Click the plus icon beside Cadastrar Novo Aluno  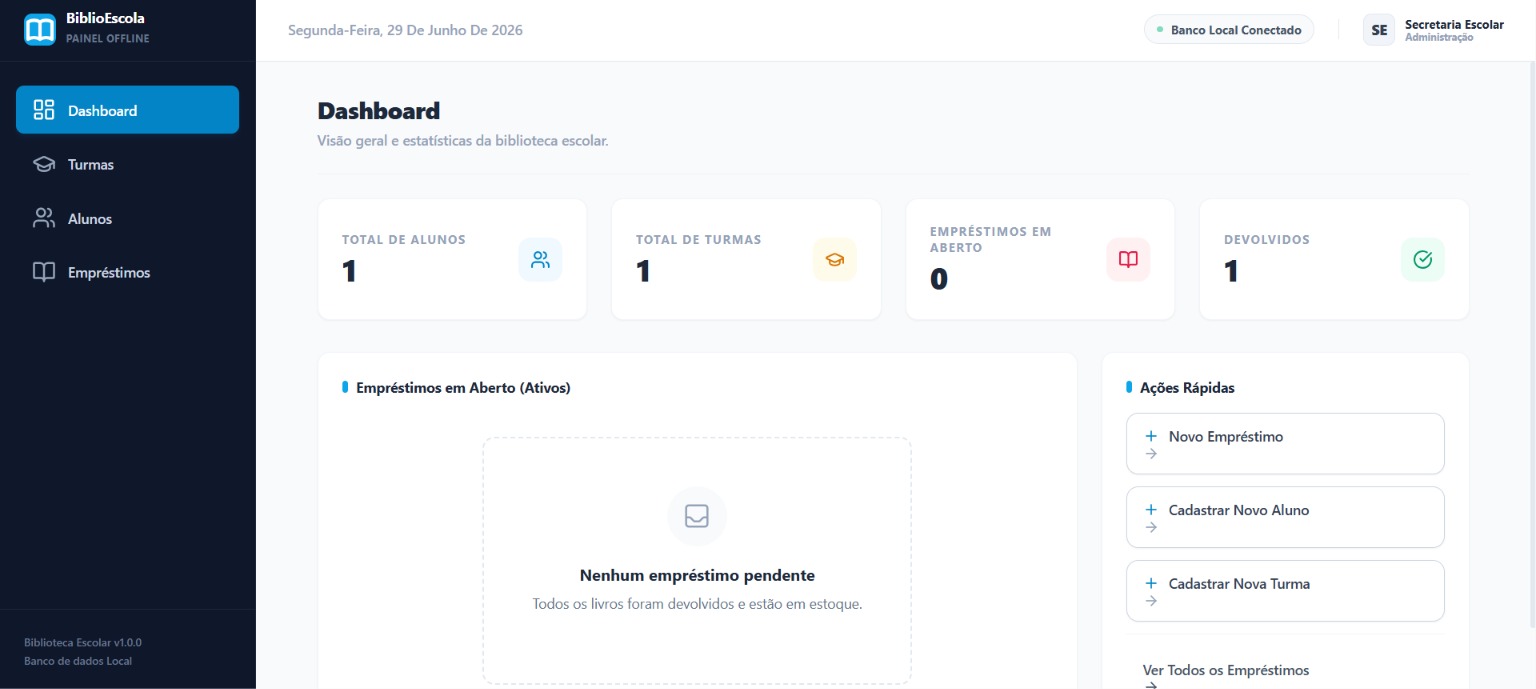(x=1151, y=510)
